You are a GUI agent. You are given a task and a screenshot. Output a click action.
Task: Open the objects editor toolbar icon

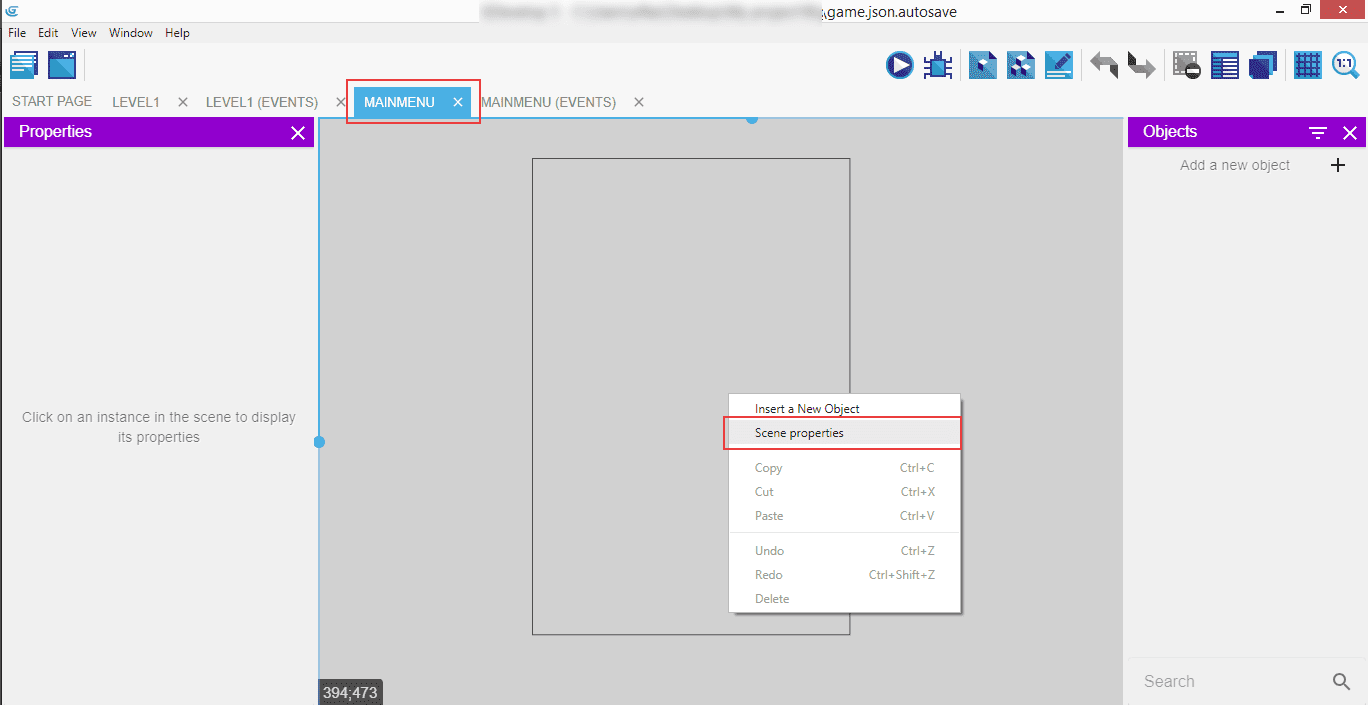[x=982, y=65]
